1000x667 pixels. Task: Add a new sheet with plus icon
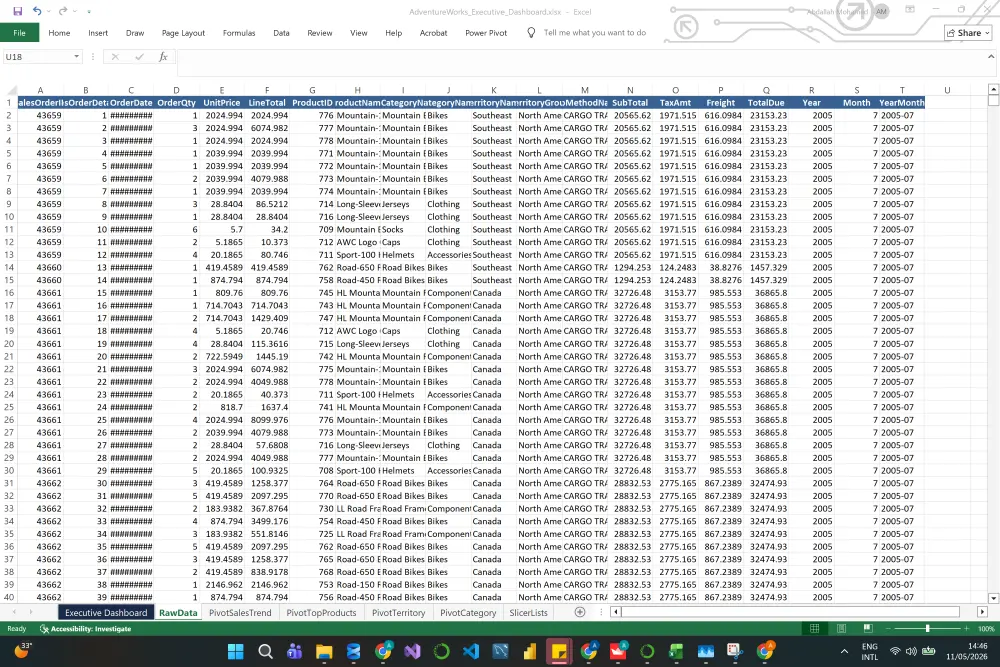580,612
